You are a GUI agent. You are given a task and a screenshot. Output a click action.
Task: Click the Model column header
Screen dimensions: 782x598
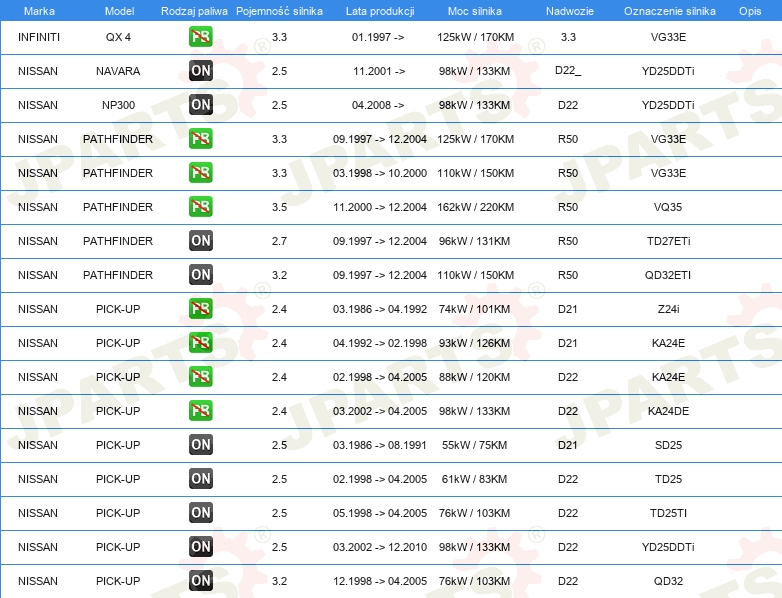119,11
